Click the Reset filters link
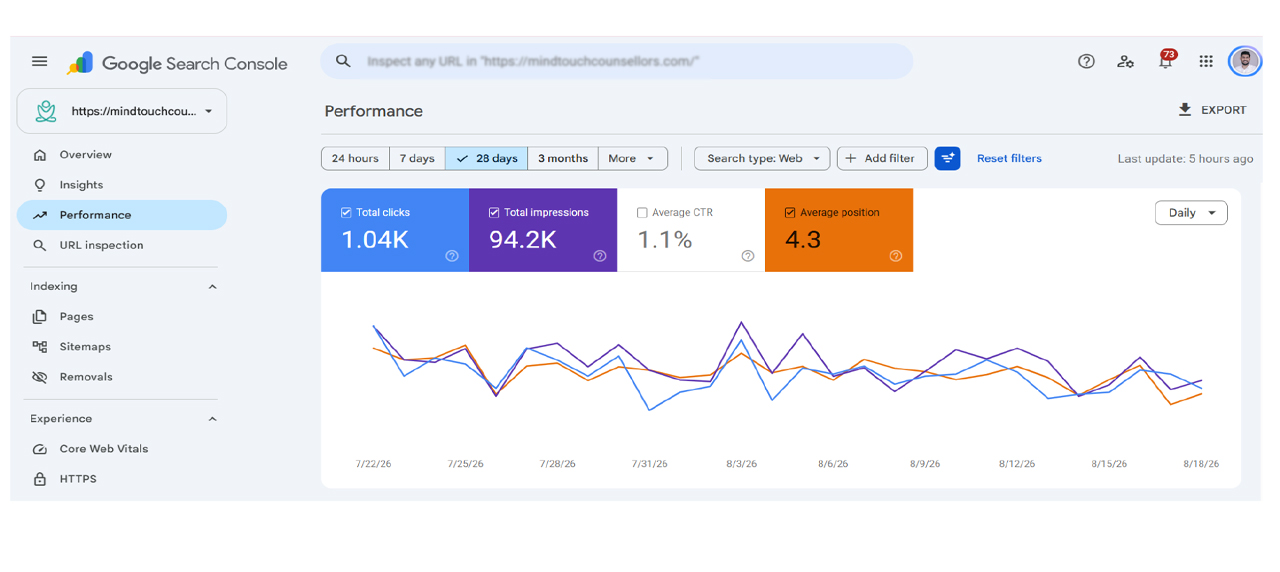The width and height of the screenshot is (1280, 572). [x=1009, y=158]
